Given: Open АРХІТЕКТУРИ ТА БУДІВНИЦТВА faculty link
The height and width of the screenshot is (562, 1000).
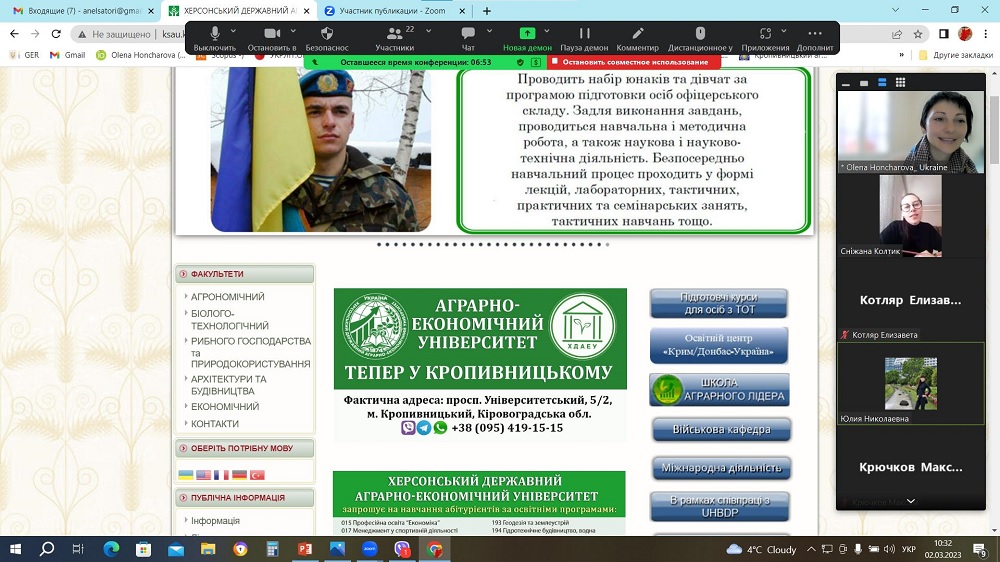Looking at the screenshot, I should 229,385.
